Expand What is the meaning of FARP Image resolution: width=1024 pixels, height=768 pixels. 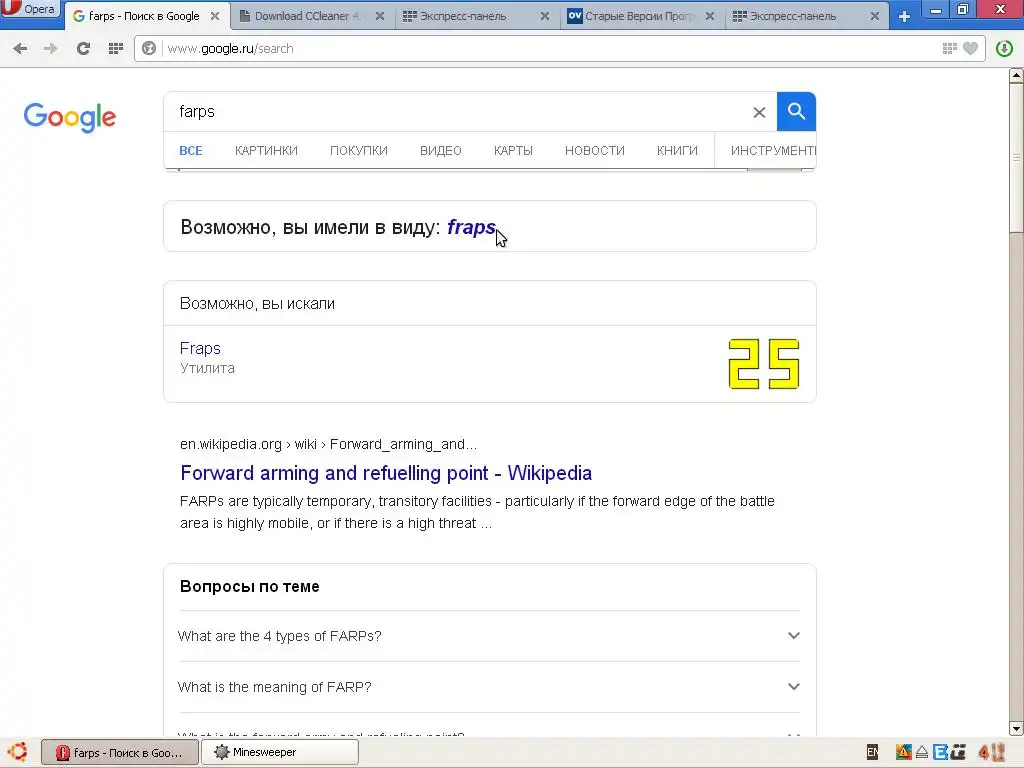[x=489, y=687]
